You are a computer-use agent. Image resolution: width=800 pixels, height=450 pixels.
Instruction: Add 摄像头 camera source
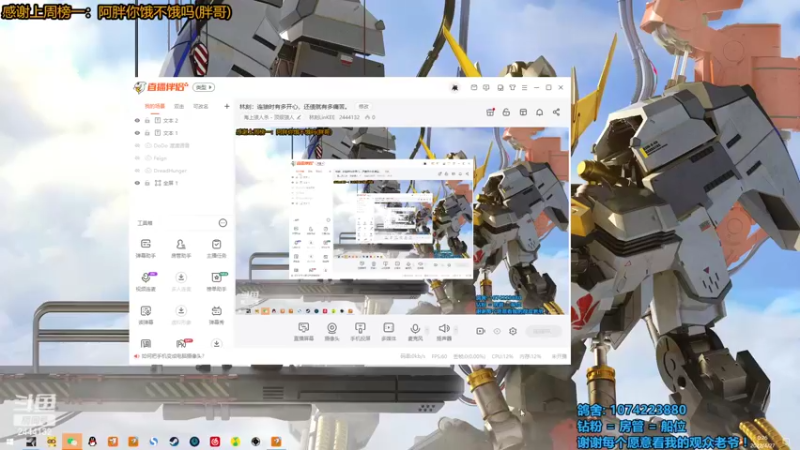332,332
